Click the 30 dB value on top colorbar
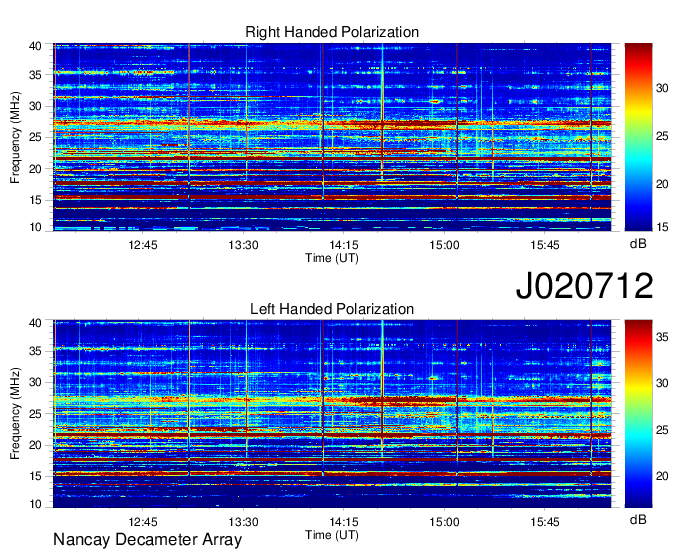Image resolution: width=680 pixels, height=552 pixels. (662, 88)
